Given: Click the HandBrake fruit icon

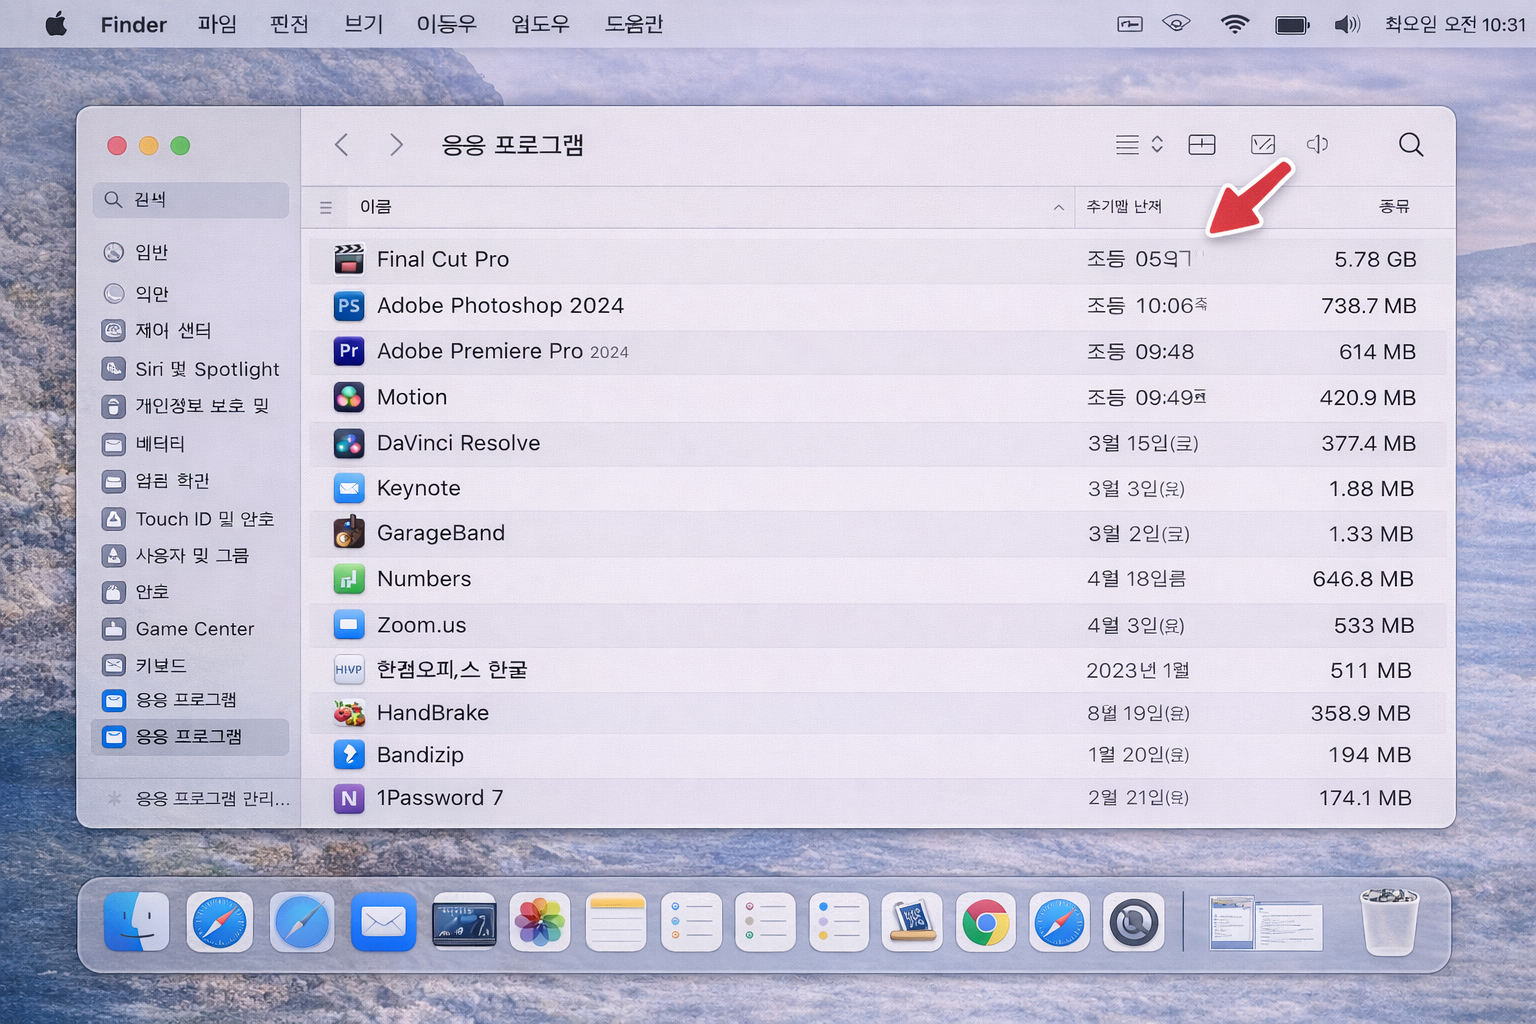Looking at the screenshot, I should click(349, 713).
